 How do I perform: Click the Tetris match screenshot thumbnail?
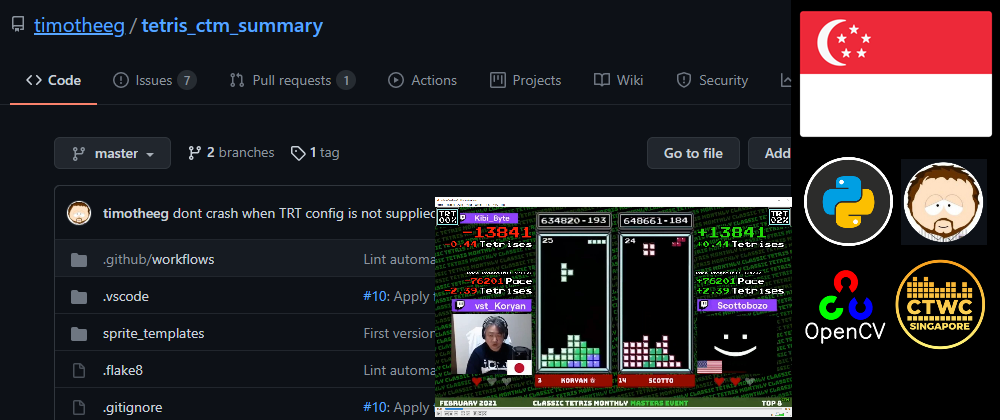(612, 305)
